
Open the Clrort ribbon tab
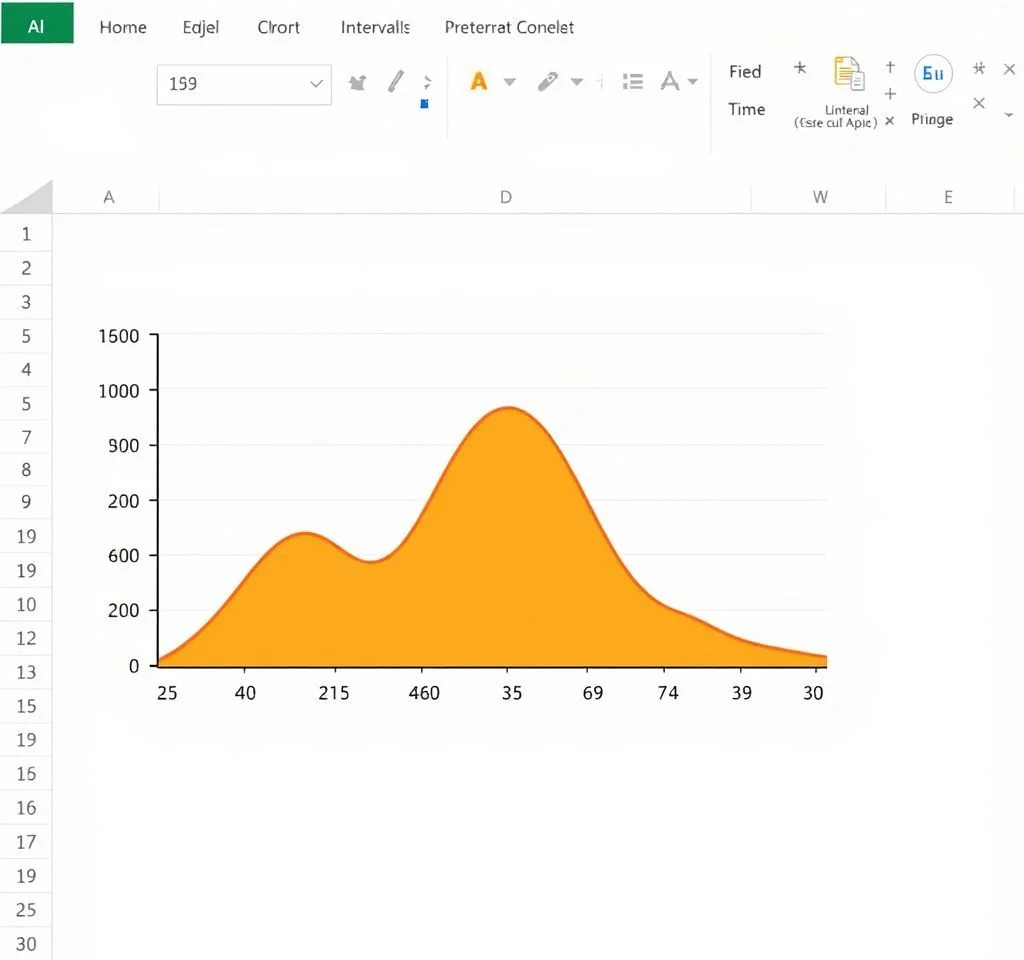click(x=278, y=27)
